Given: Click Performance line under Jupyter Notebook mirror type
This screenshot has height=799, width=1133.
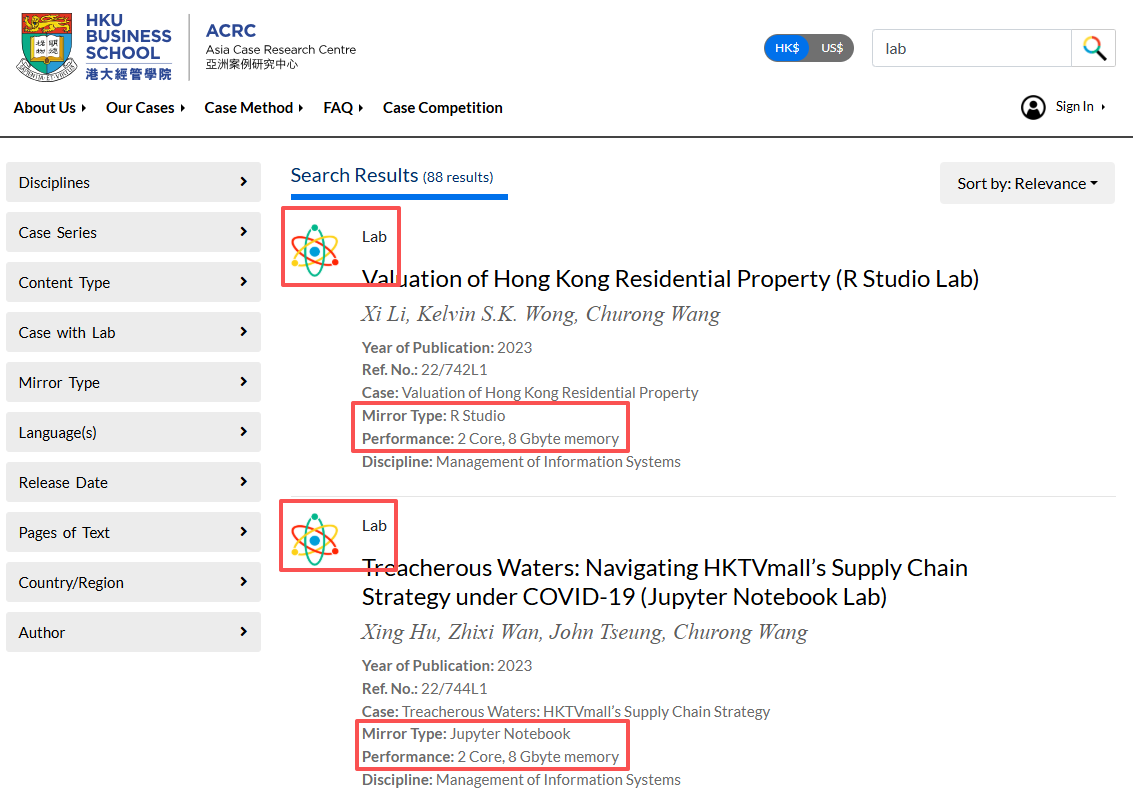Looking at the screenshot, I should pyautogui.click(x=491, y=757).
